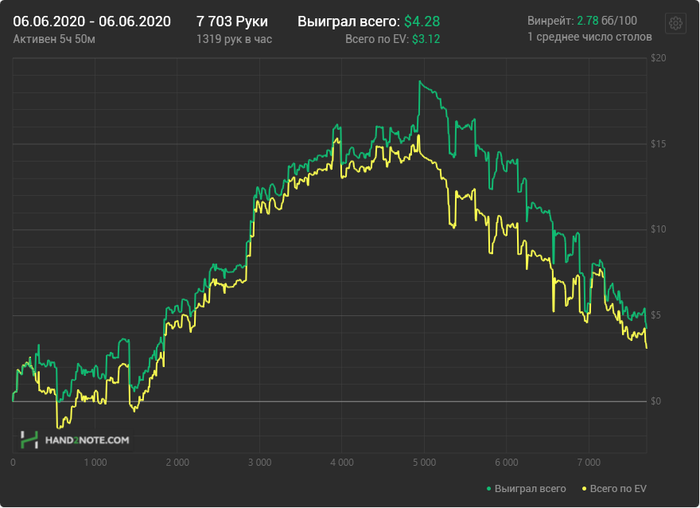Screen dimensions: 700x508
Task: Click the 'Активен 5ч 50м' active time text
Action: (54, 39)
